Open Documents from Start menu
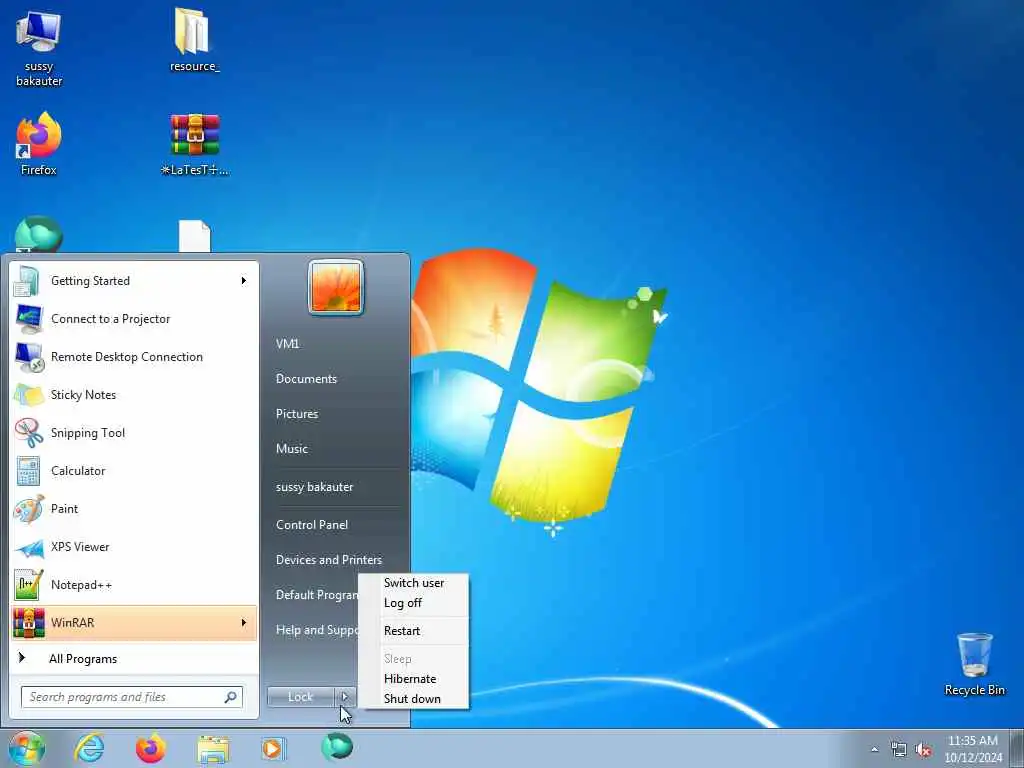The height and width of the screenshot is (768, 1024). click(306, 379)
